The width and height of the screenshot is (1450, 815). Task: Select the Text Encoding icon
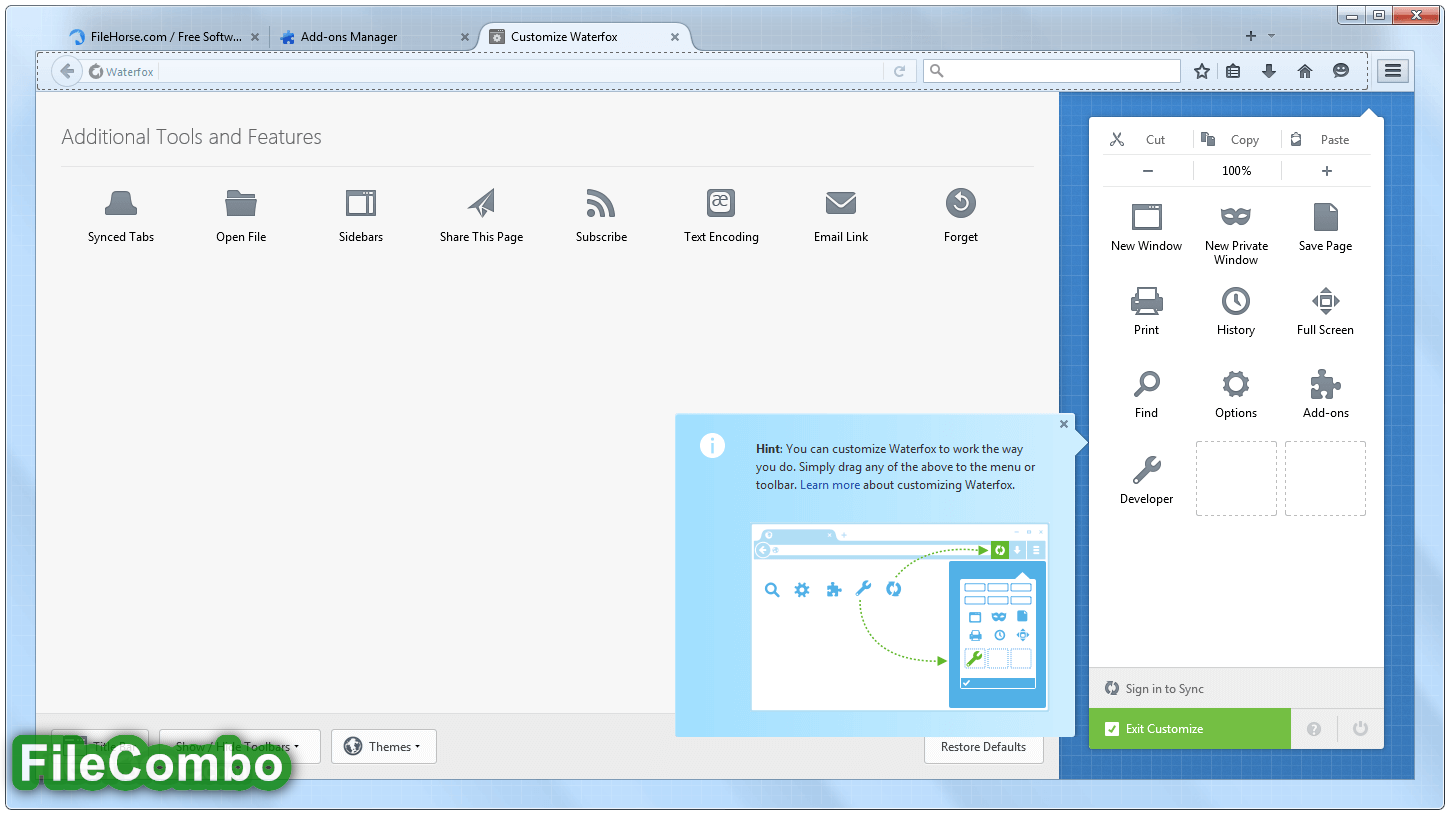click(721, 203)
